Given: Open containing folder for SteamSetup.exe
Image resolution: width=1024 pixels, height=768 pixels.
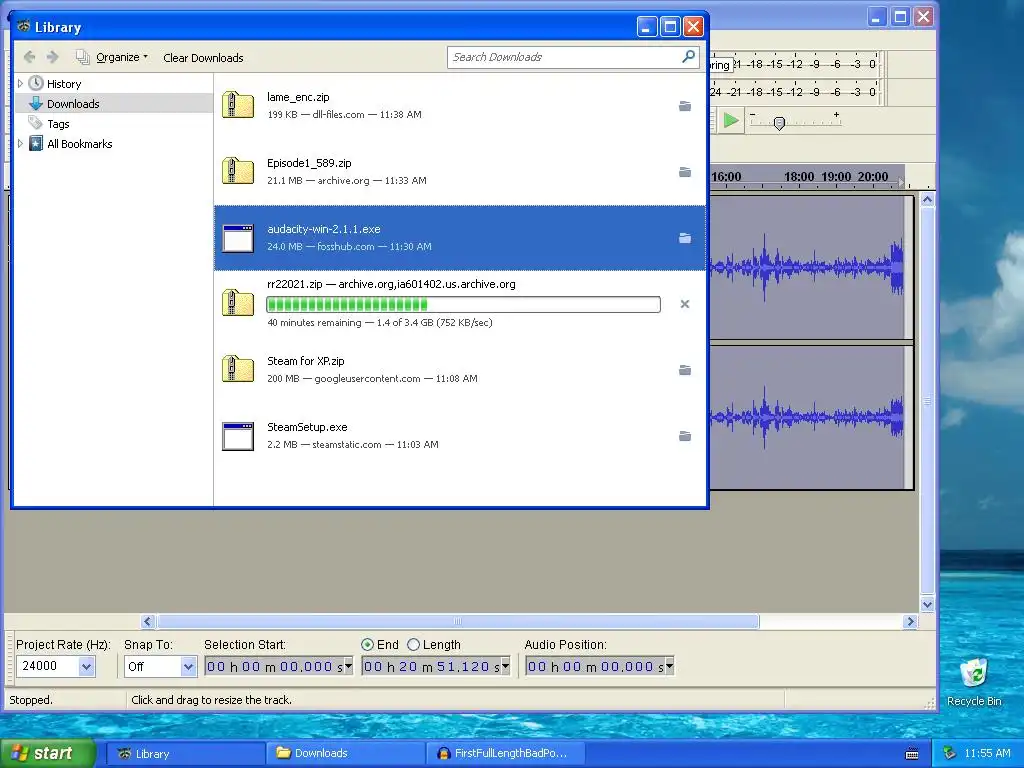Looking at the screenshot, I should pyautogui.click(x=684, y=436).
